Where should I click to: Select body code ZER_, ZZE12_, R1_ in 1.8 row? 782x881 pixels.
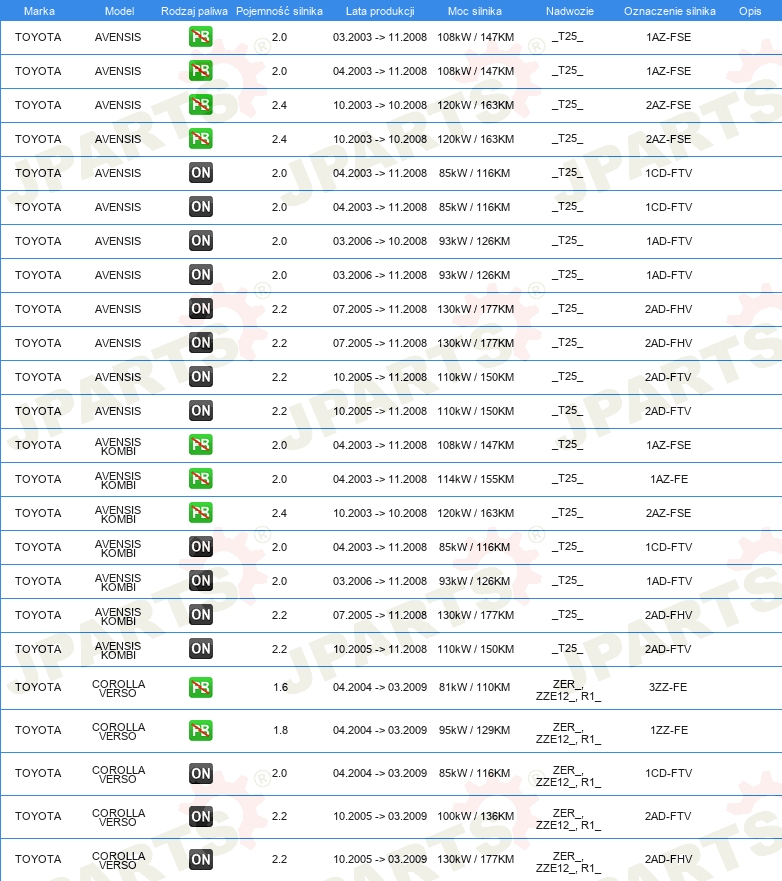[x=568, y=733]
